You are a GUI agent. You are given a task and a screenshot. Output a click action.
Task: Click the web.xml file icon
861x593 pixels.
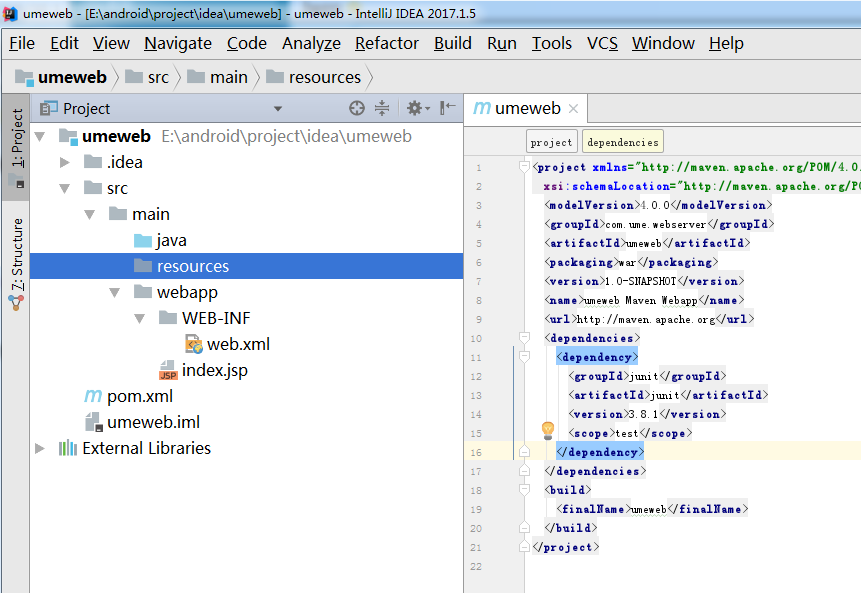click(193, 343)
